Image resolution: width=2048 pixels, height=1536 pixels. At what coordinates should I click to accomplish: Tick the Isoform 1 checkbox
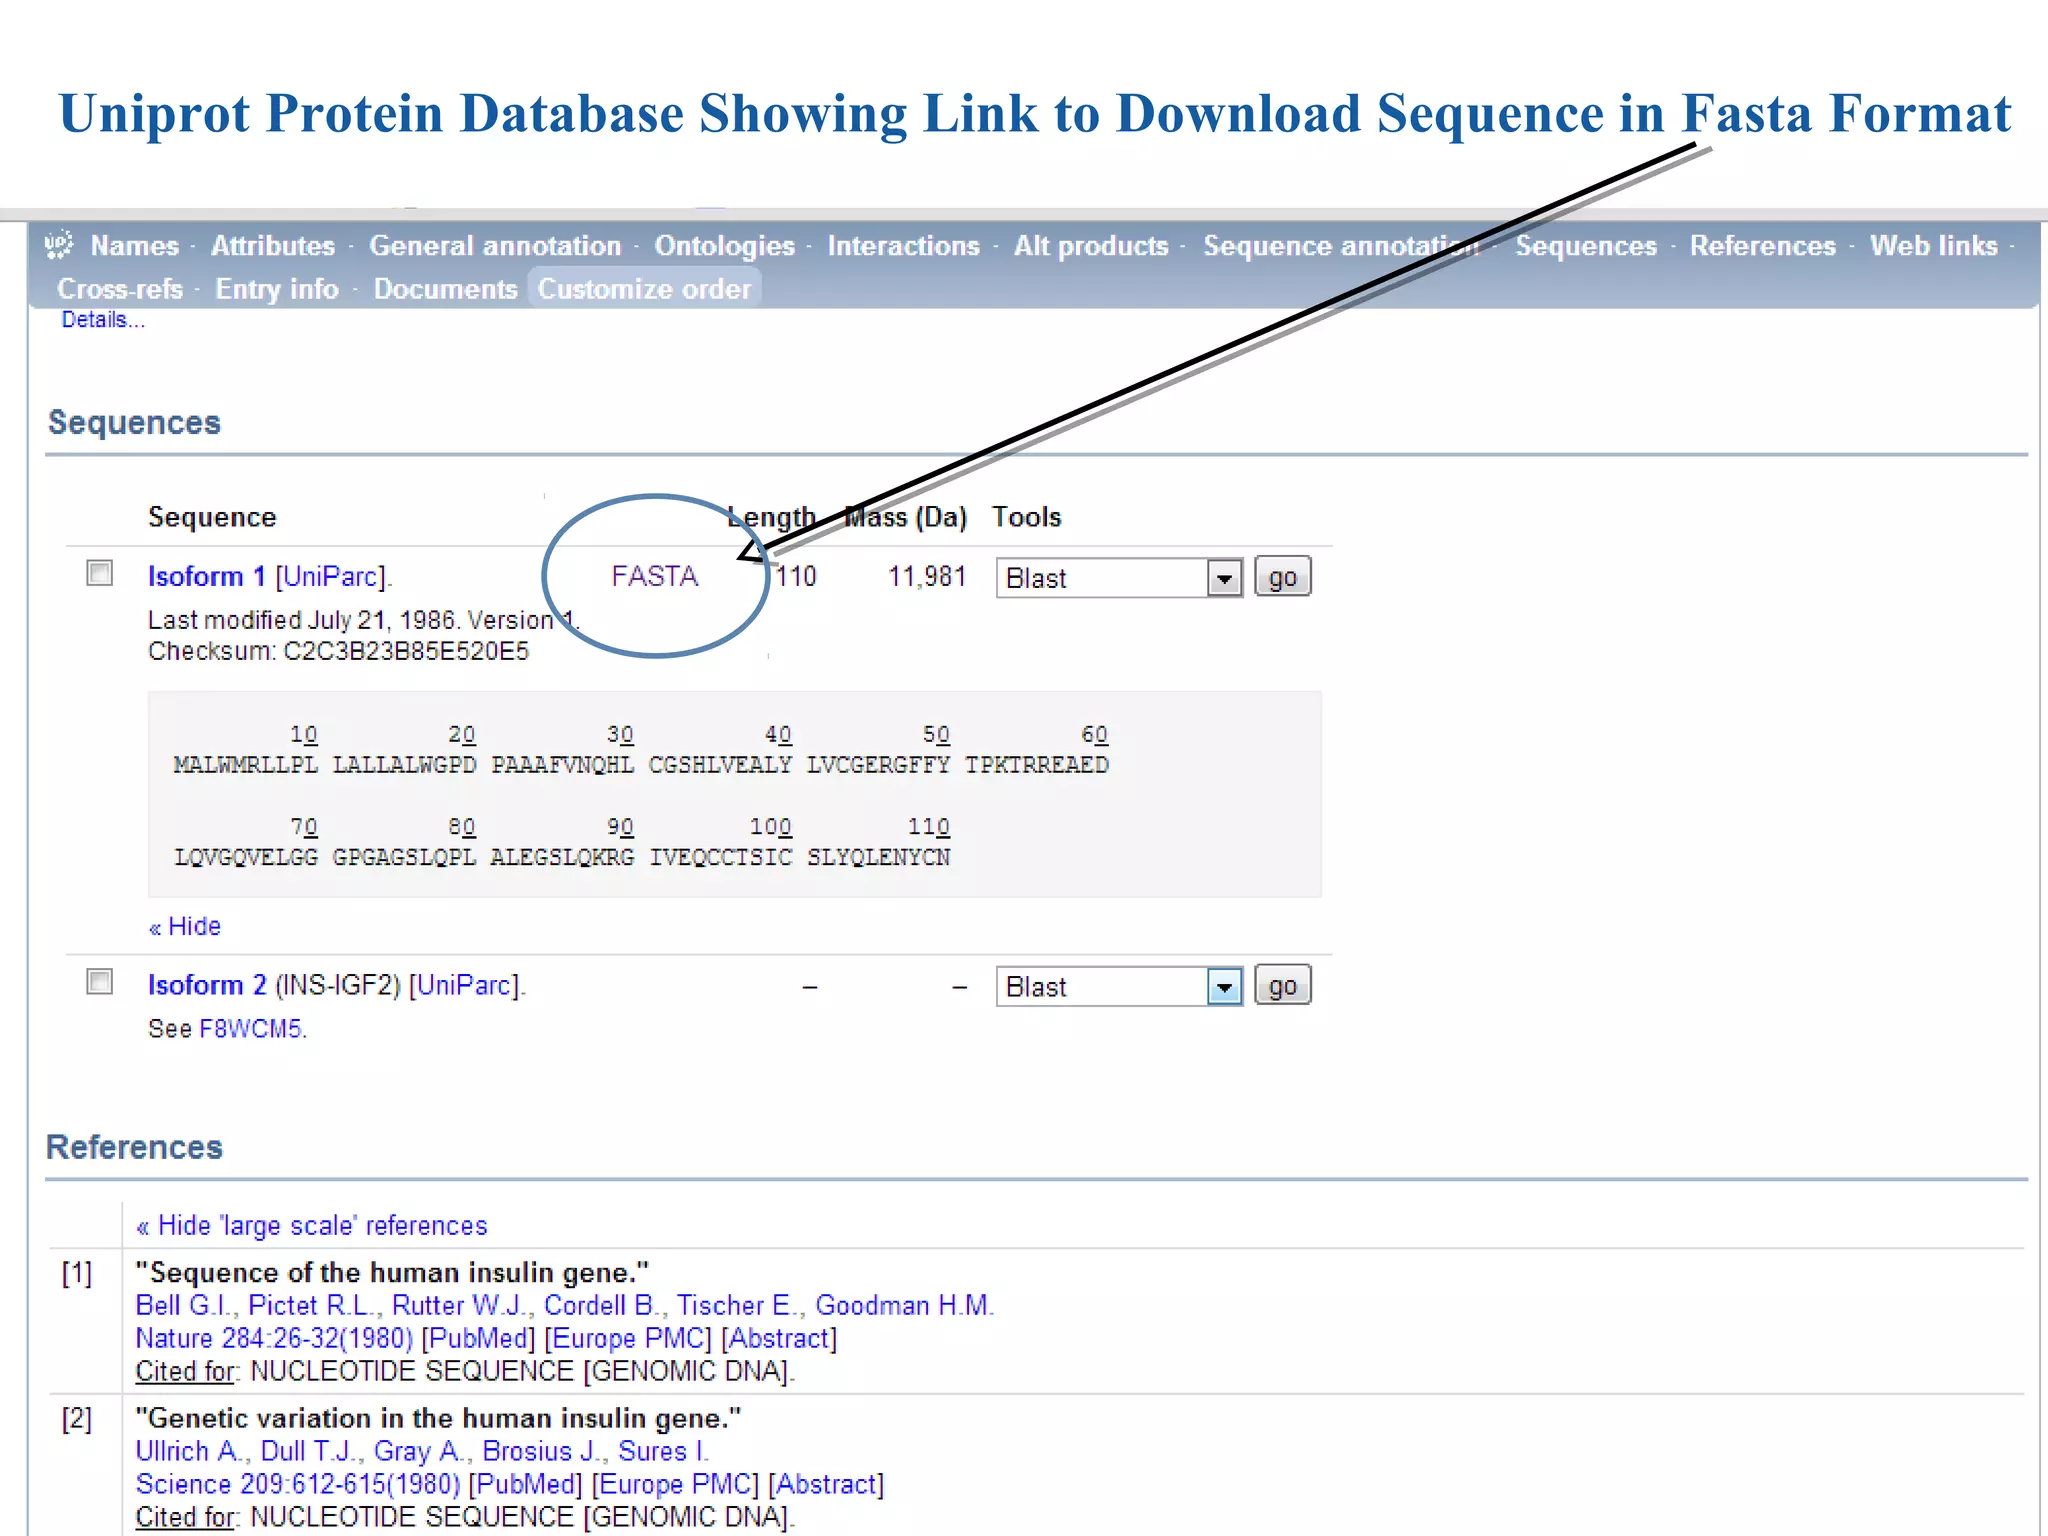pyautogui.click(x=99, y=573)
